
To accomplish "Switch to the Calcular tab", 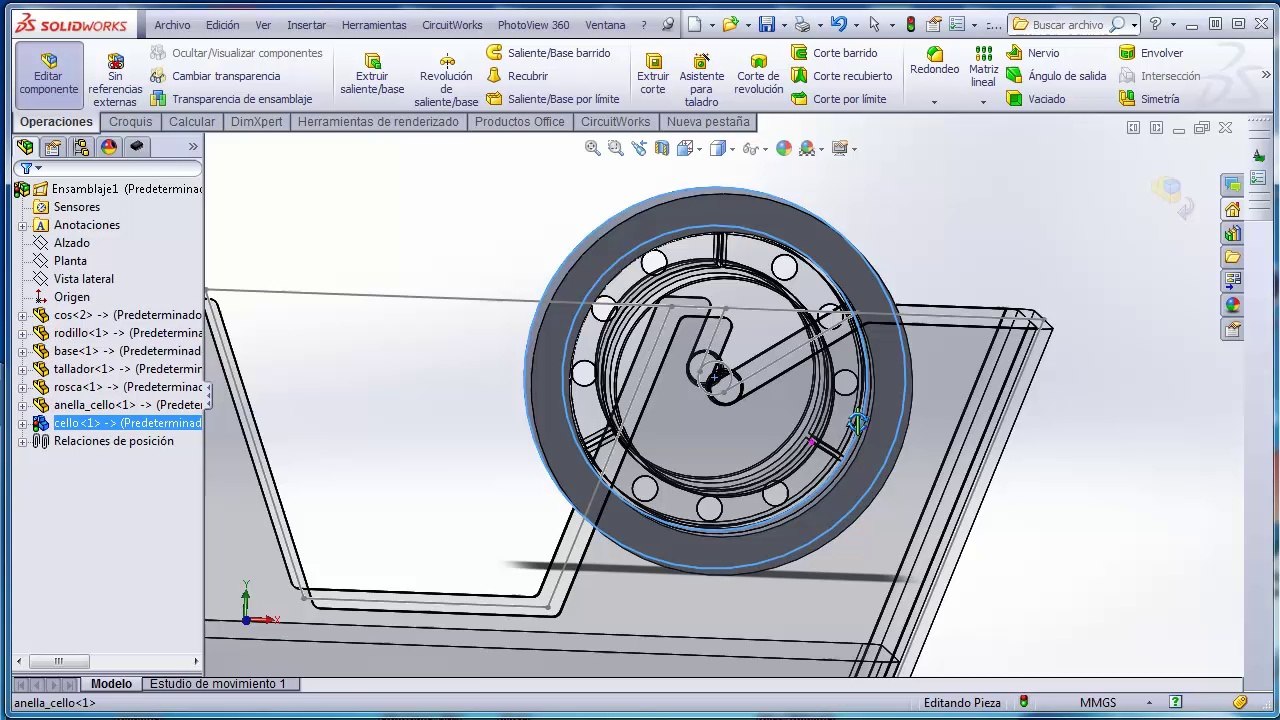I will (x=192, y=122).
